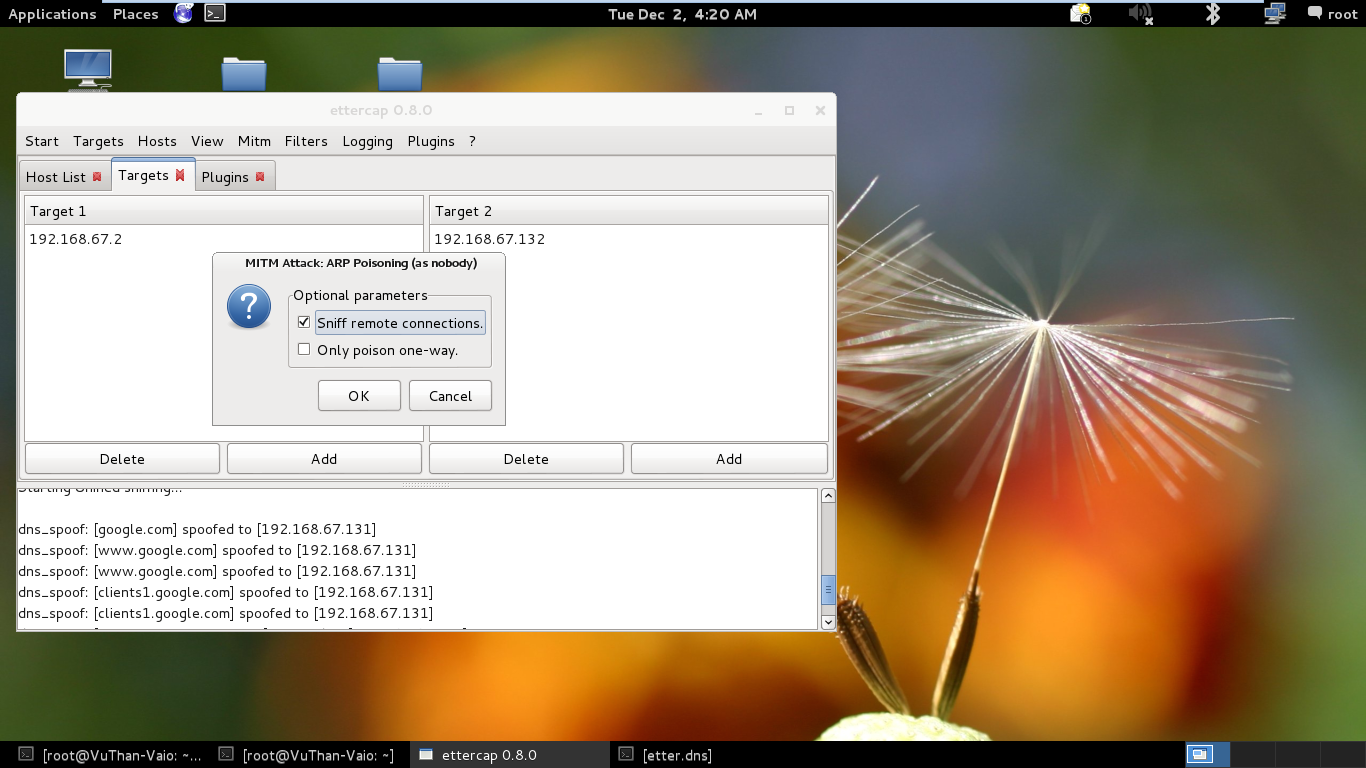1366x768 pixels.
Task: Uncheck Sniff remote connections
Action: pos(304,323)
